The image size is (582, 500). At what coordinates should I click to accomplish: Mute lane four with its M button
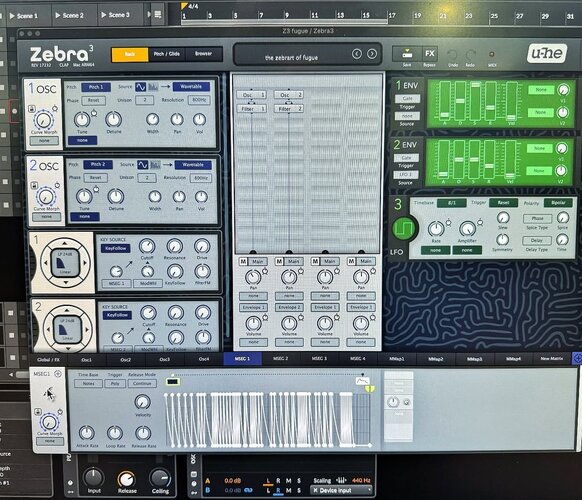(x=351, y=261)
